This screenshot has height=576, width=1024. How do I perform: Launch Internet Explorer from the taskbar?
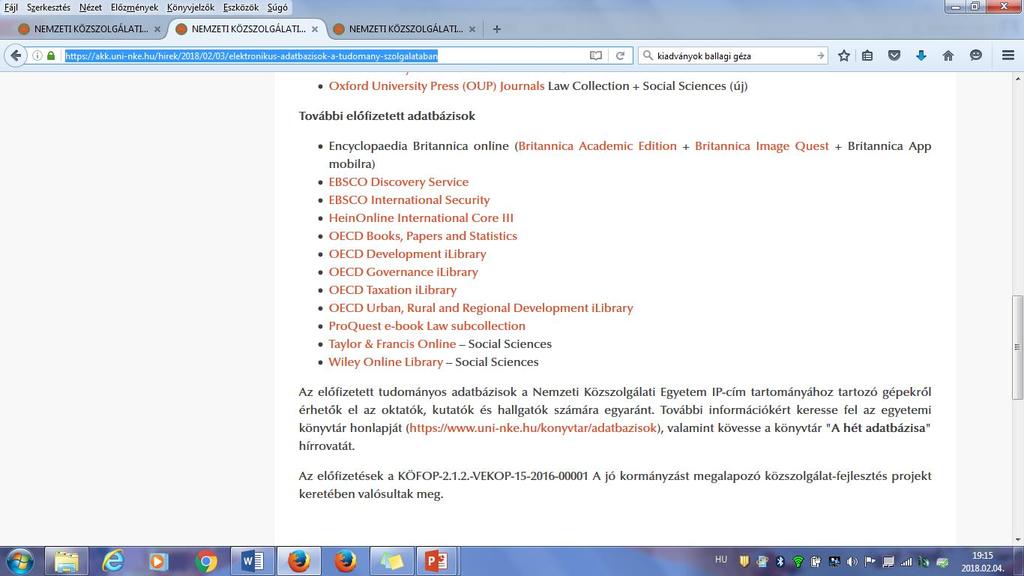113,561
